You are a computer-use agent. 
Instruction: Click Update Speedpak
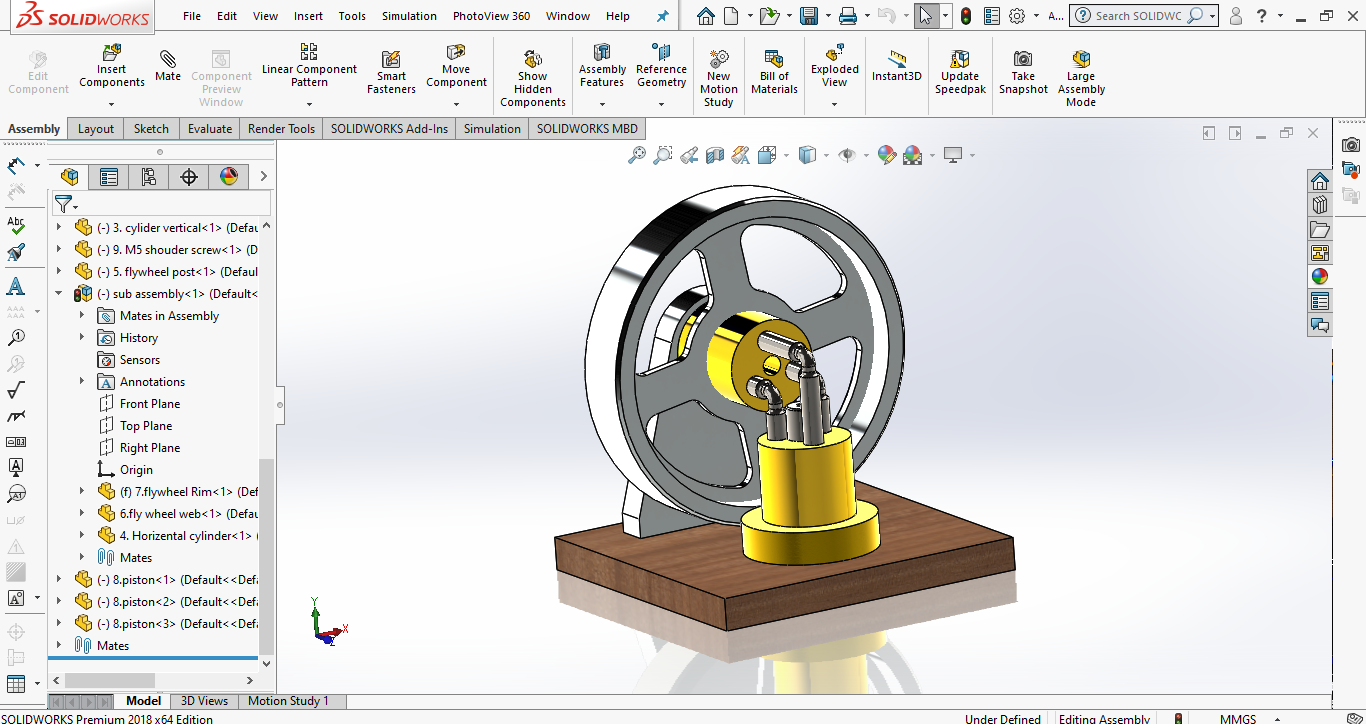[960, 72]
